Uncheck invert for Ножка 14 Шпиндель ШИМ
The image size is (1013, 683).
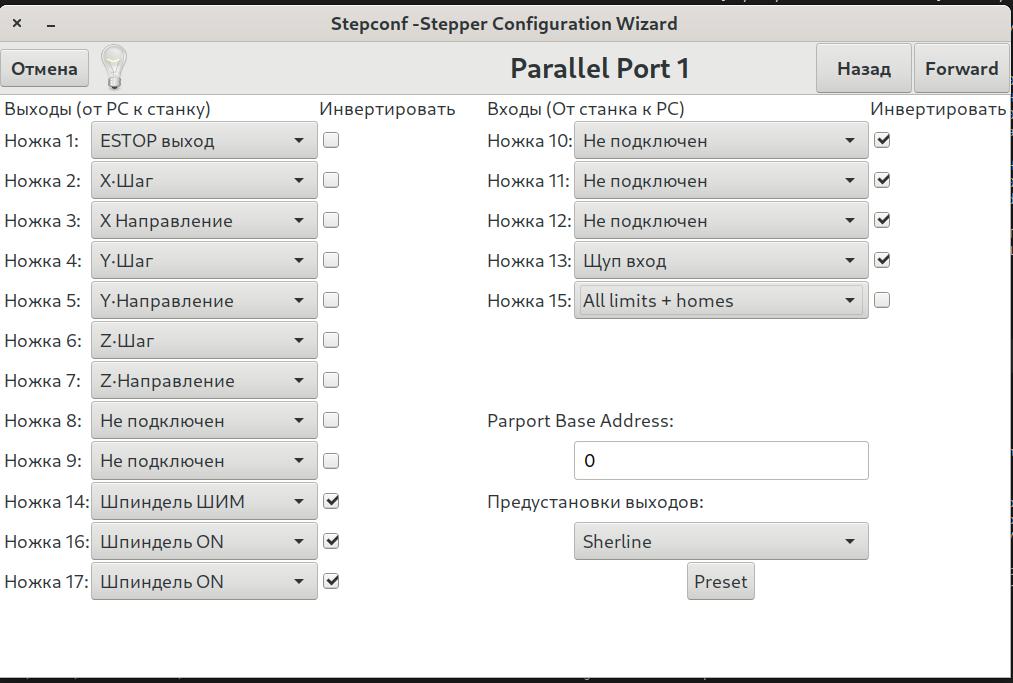pos(331,501)
